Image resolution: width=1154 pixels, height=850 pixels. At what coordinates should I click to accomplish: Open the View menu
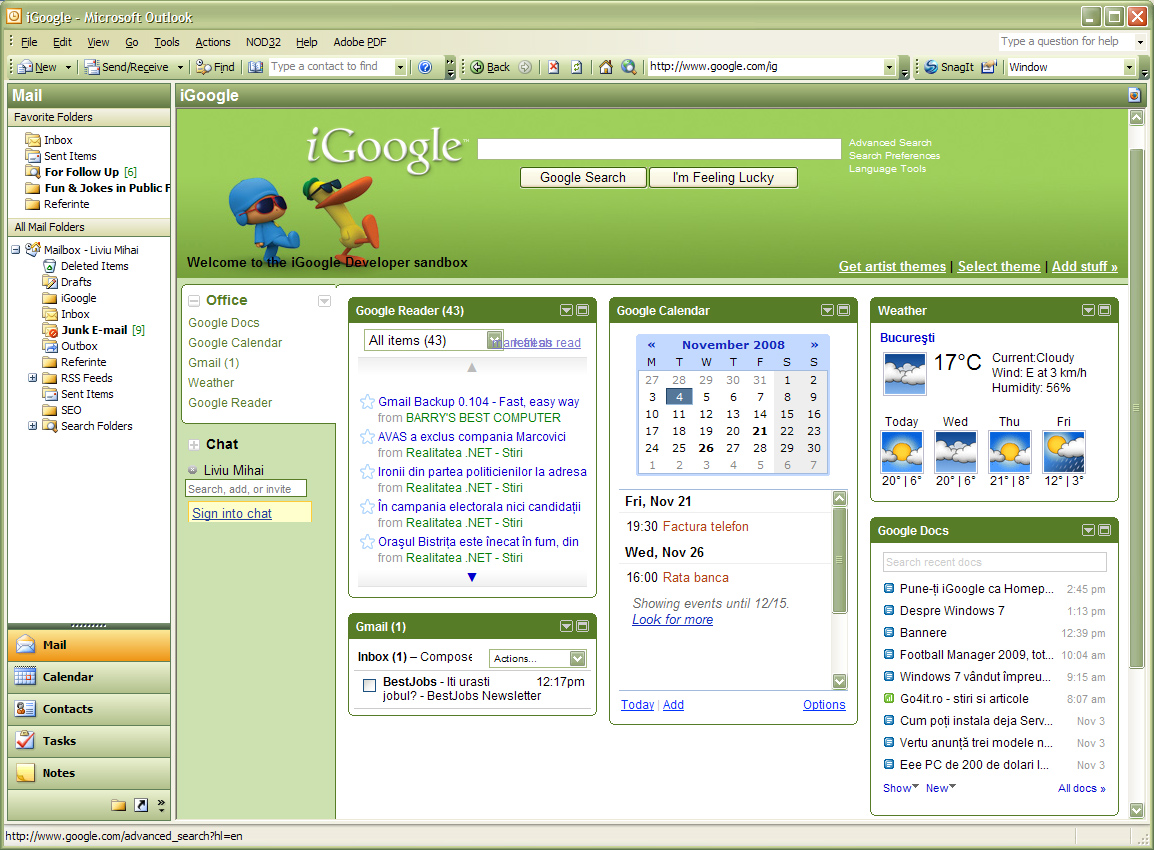[x=98, y=42]
